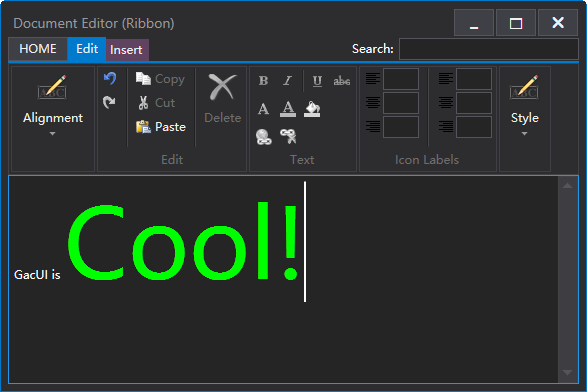Image resolution: width=587 pixels, height=392 pixels.
Task: Open the Style dropdown button
Action: pyautogui.click(x=524, y=119)
